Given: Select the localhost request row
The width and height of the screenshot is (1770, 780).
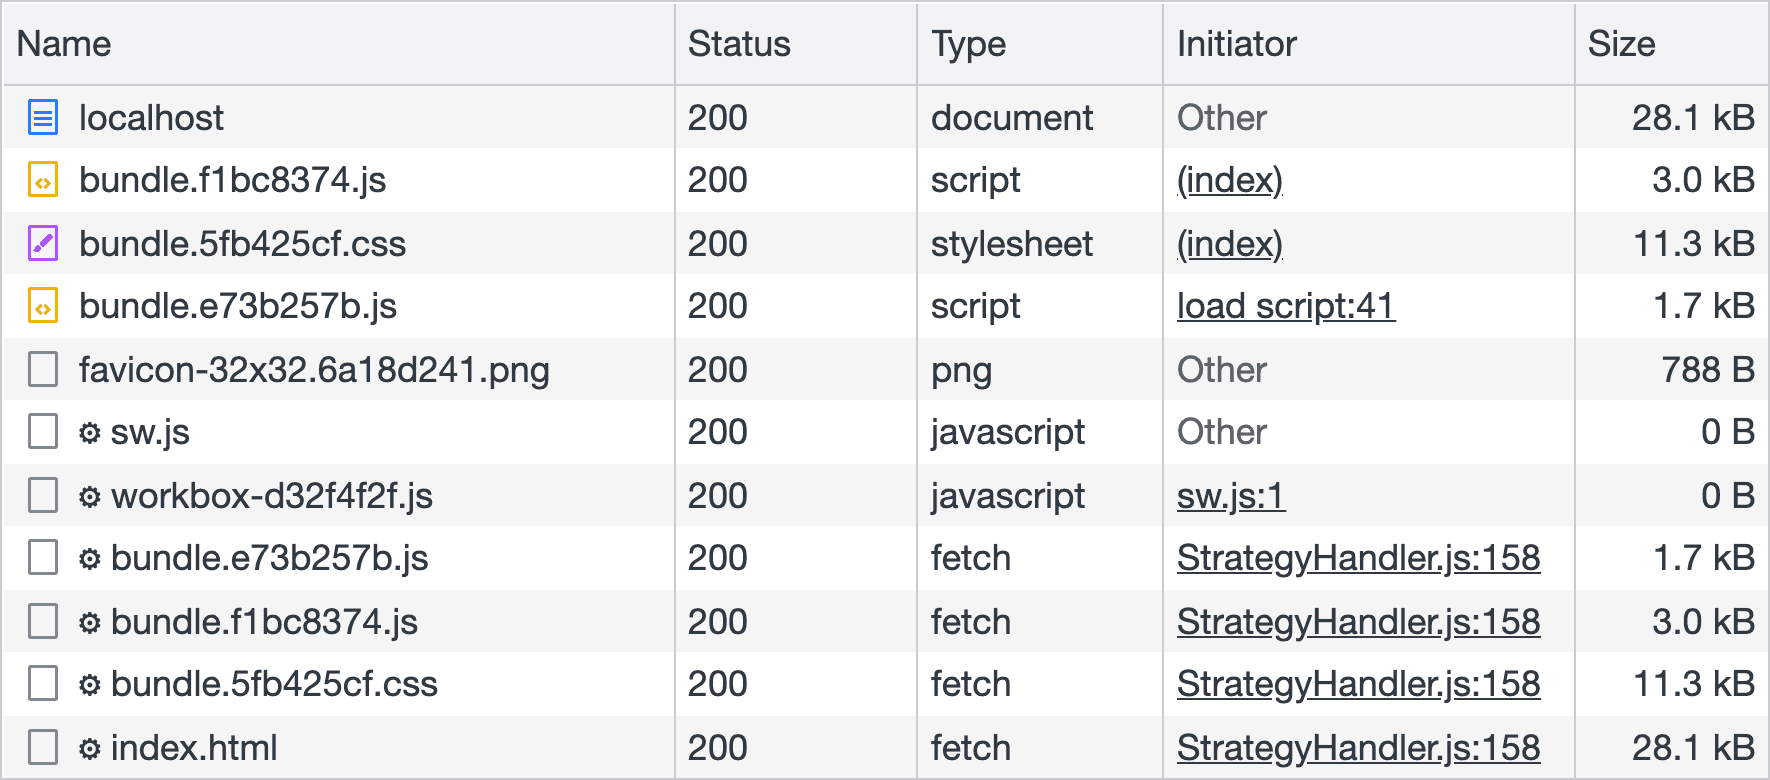Looking at the screenshot, I should pos(400,117).
